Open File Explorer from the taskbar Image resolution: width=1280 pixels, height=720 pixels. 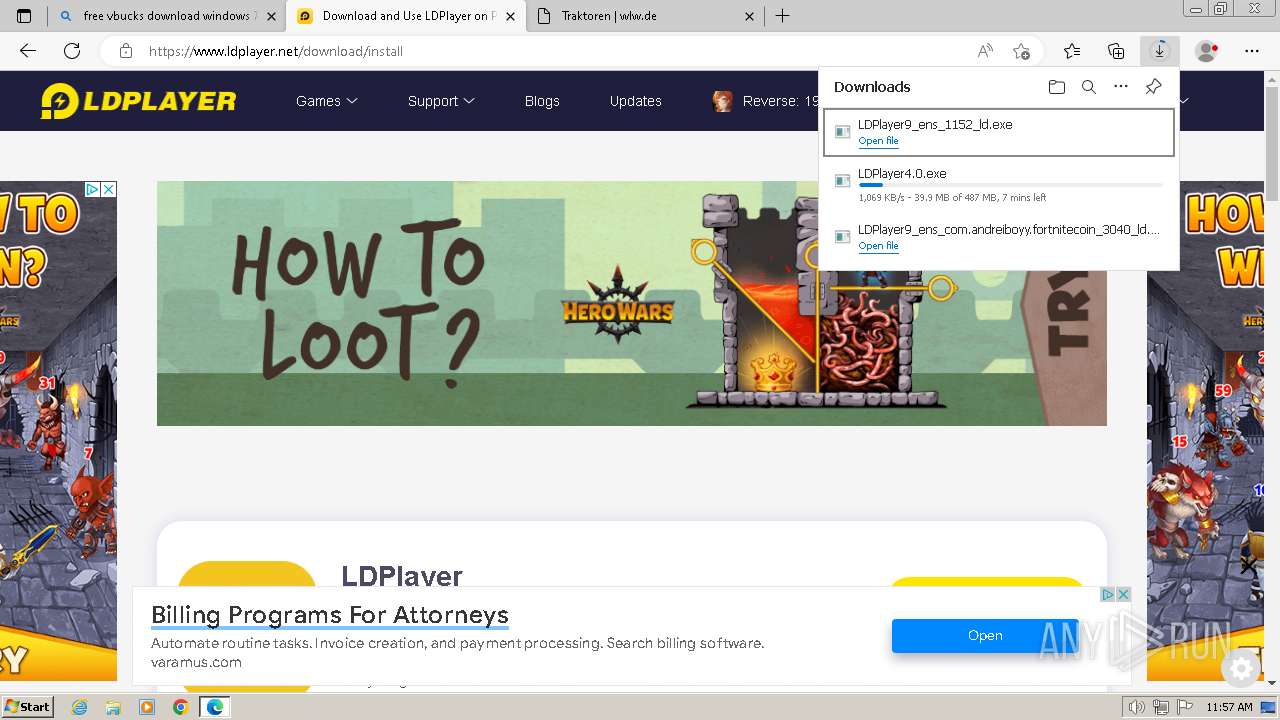tap(113, 707)
